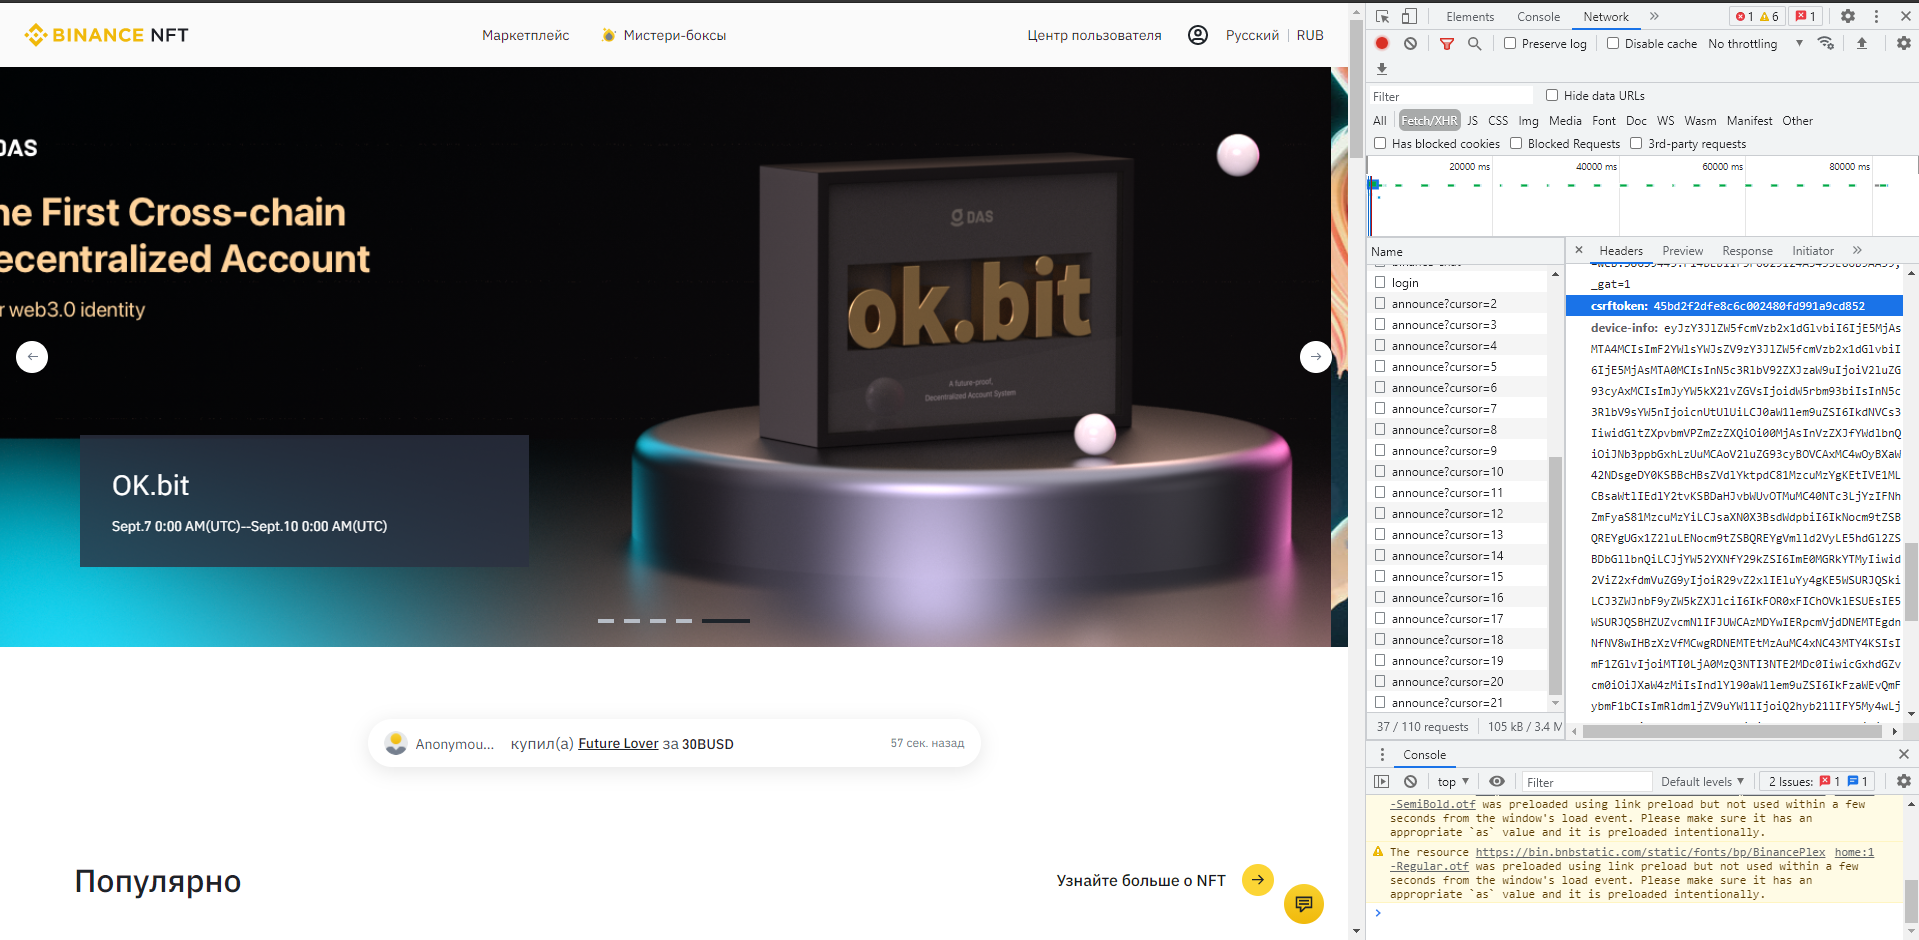Open DevTools three-dot customize menu
The width and height of the screenshot is (1919, 940).
tap(1876, 16)
